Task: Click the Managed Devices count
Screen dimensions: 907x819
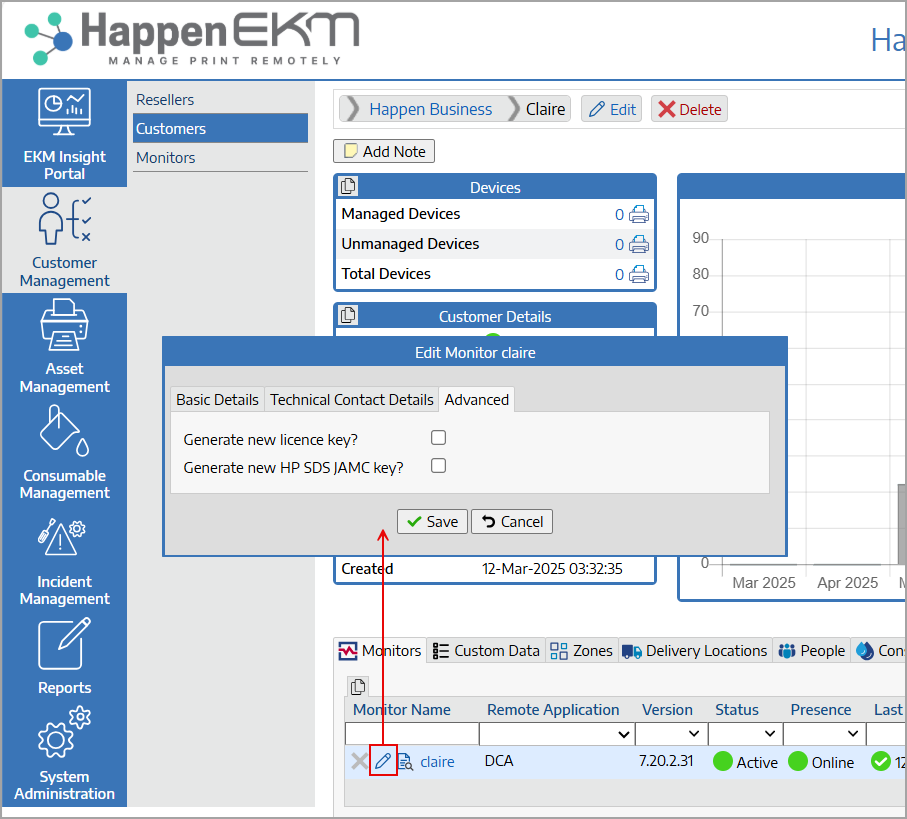Action: [x=619, y=215]
